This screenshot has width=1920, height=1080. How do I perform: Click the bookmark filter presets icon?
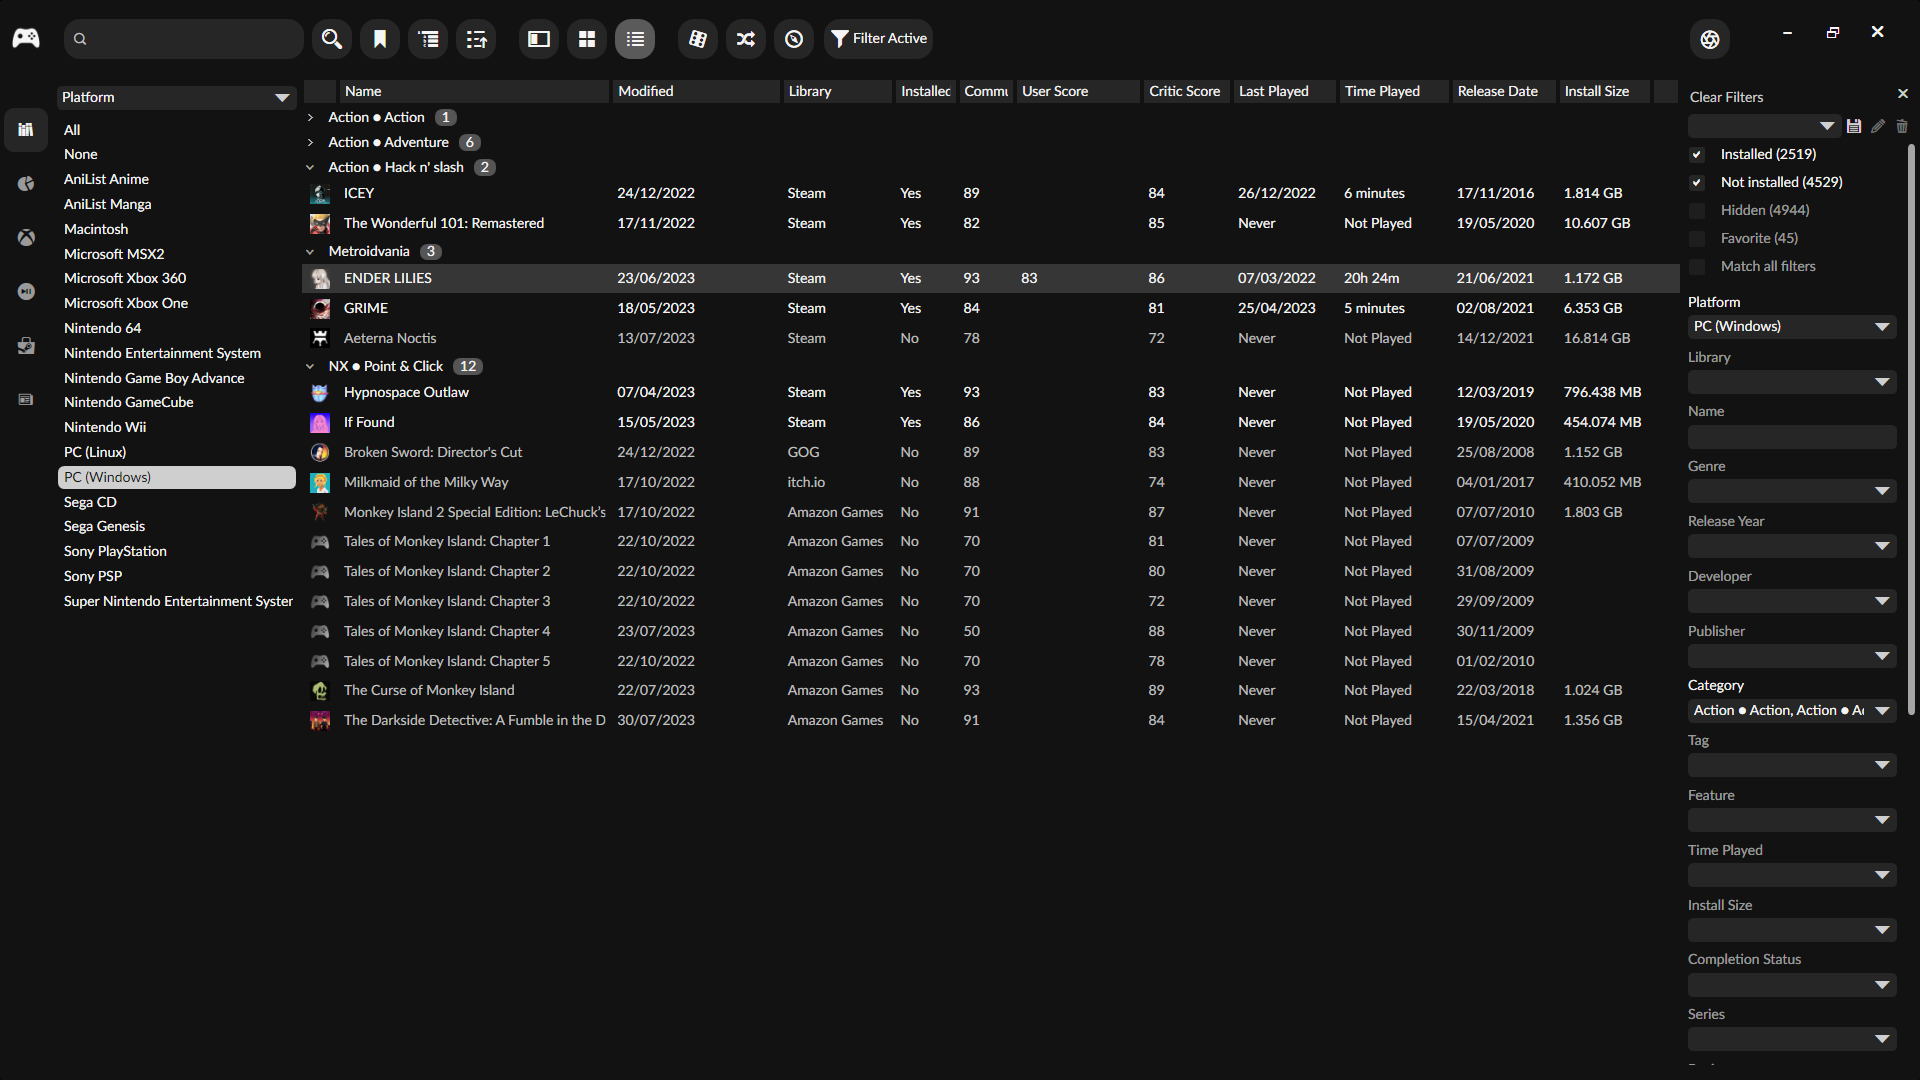pyautogui.click(x=380, y=39)
